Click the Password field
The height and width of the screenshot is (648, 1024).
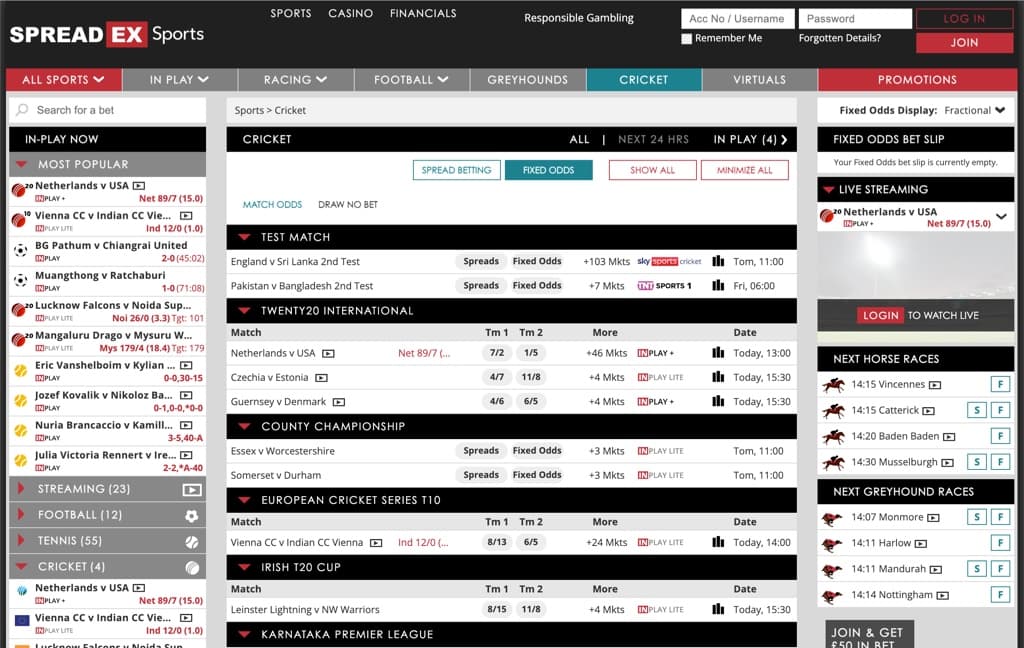[x=856, y=18]
